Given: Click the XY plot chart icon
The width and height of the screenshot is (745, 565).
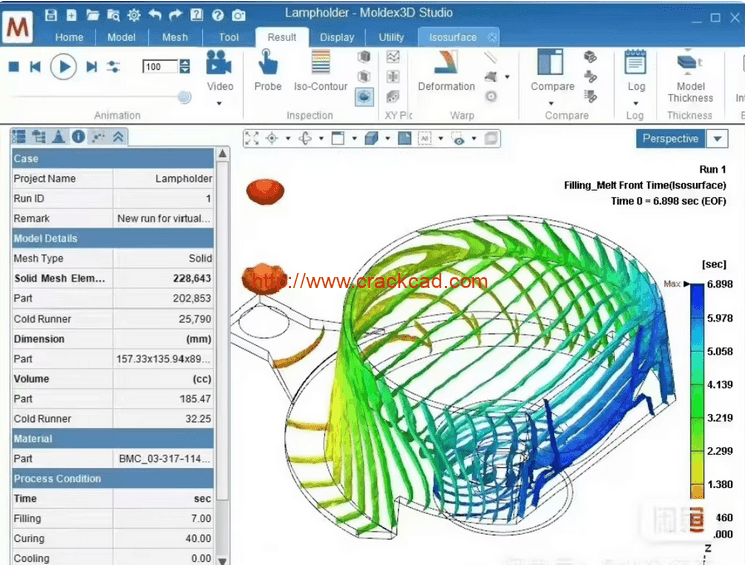Looking at the screenshot, I should (393, 57).
